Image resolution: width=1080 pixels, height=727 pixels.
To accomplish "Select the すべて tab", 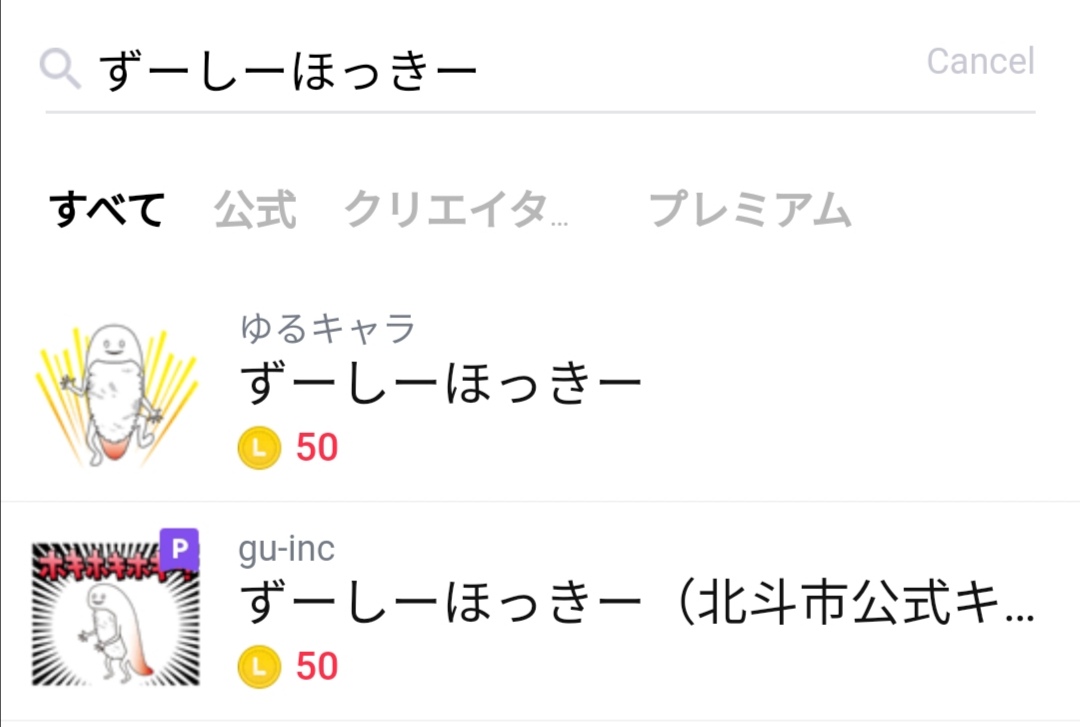I will point(107,209).
